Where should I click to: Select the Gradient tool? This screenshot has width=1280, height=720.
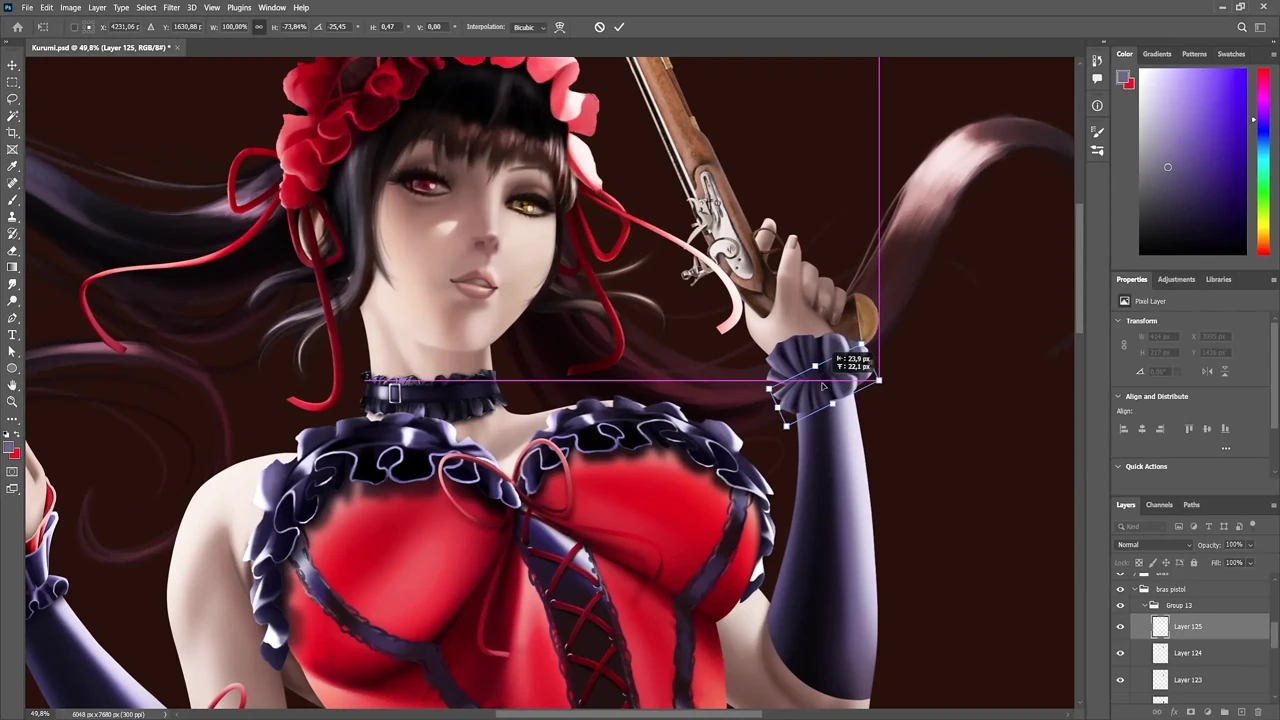(12, 267)
